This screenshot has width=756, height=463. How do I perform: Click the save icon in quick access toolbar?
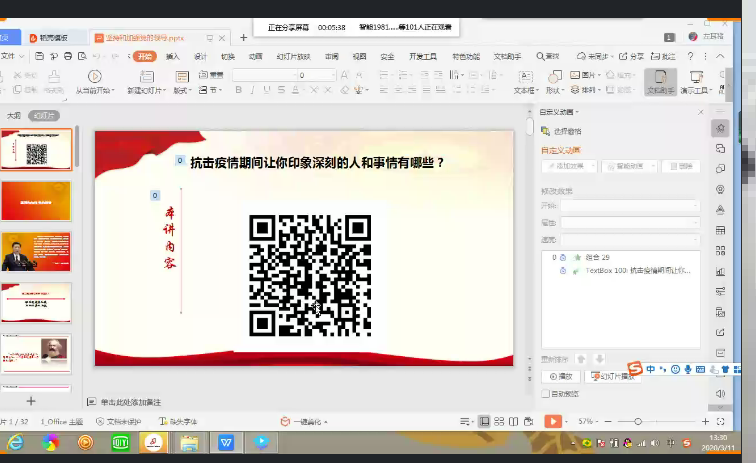[x=40, y=56]
